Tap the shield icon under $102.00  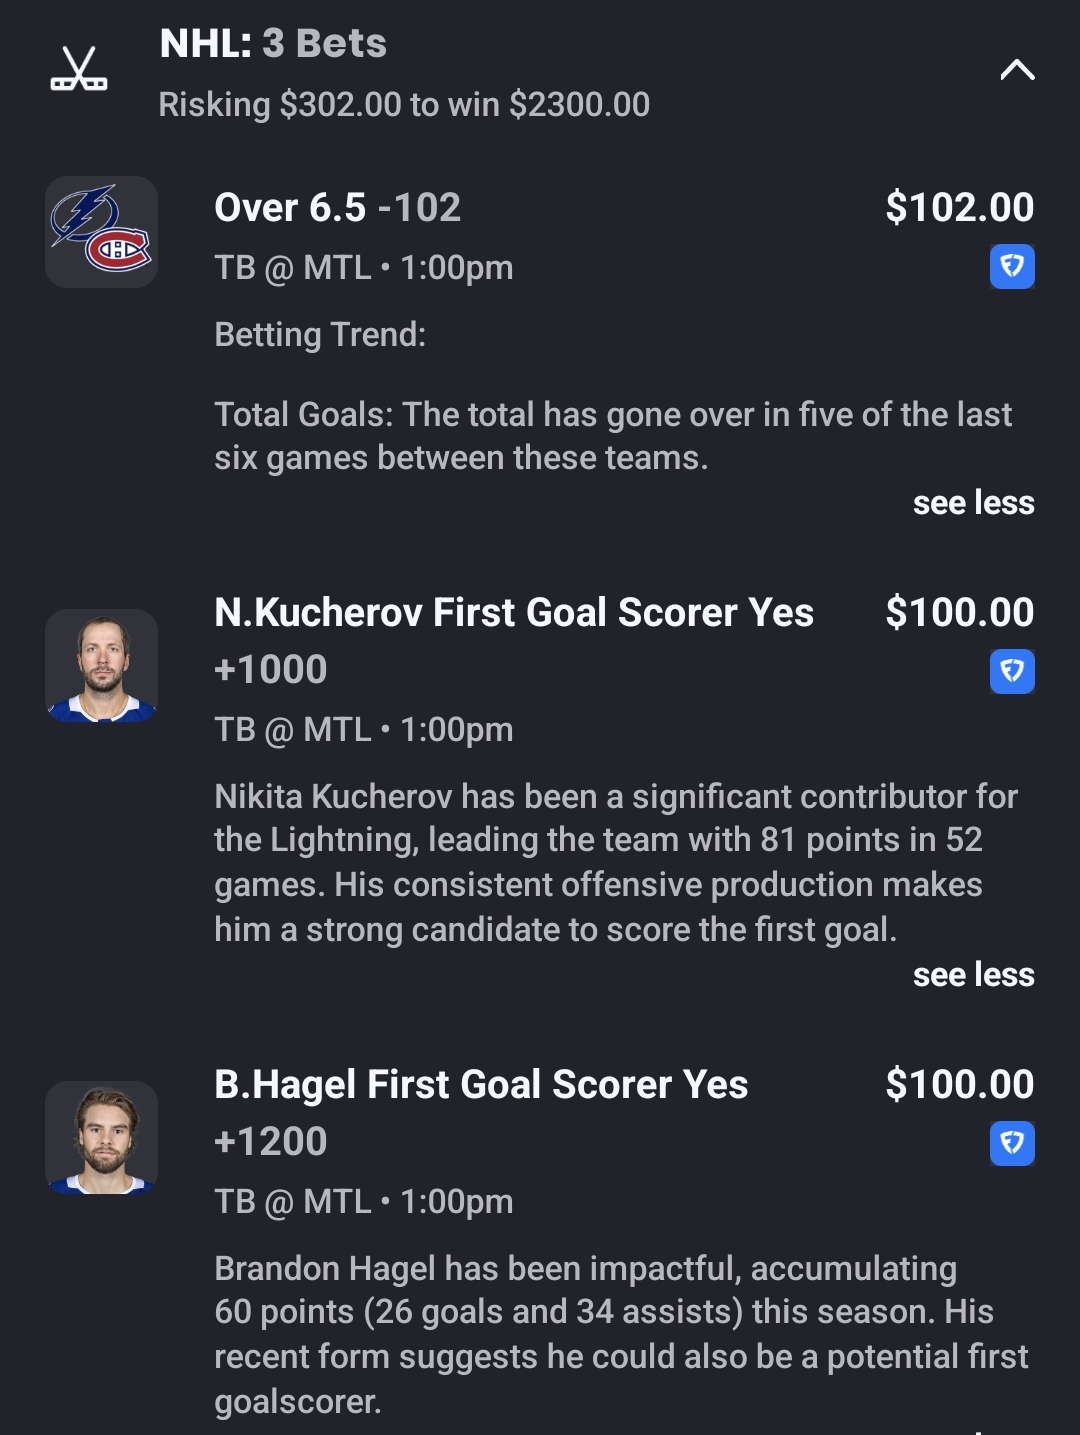pos(1012,267)
